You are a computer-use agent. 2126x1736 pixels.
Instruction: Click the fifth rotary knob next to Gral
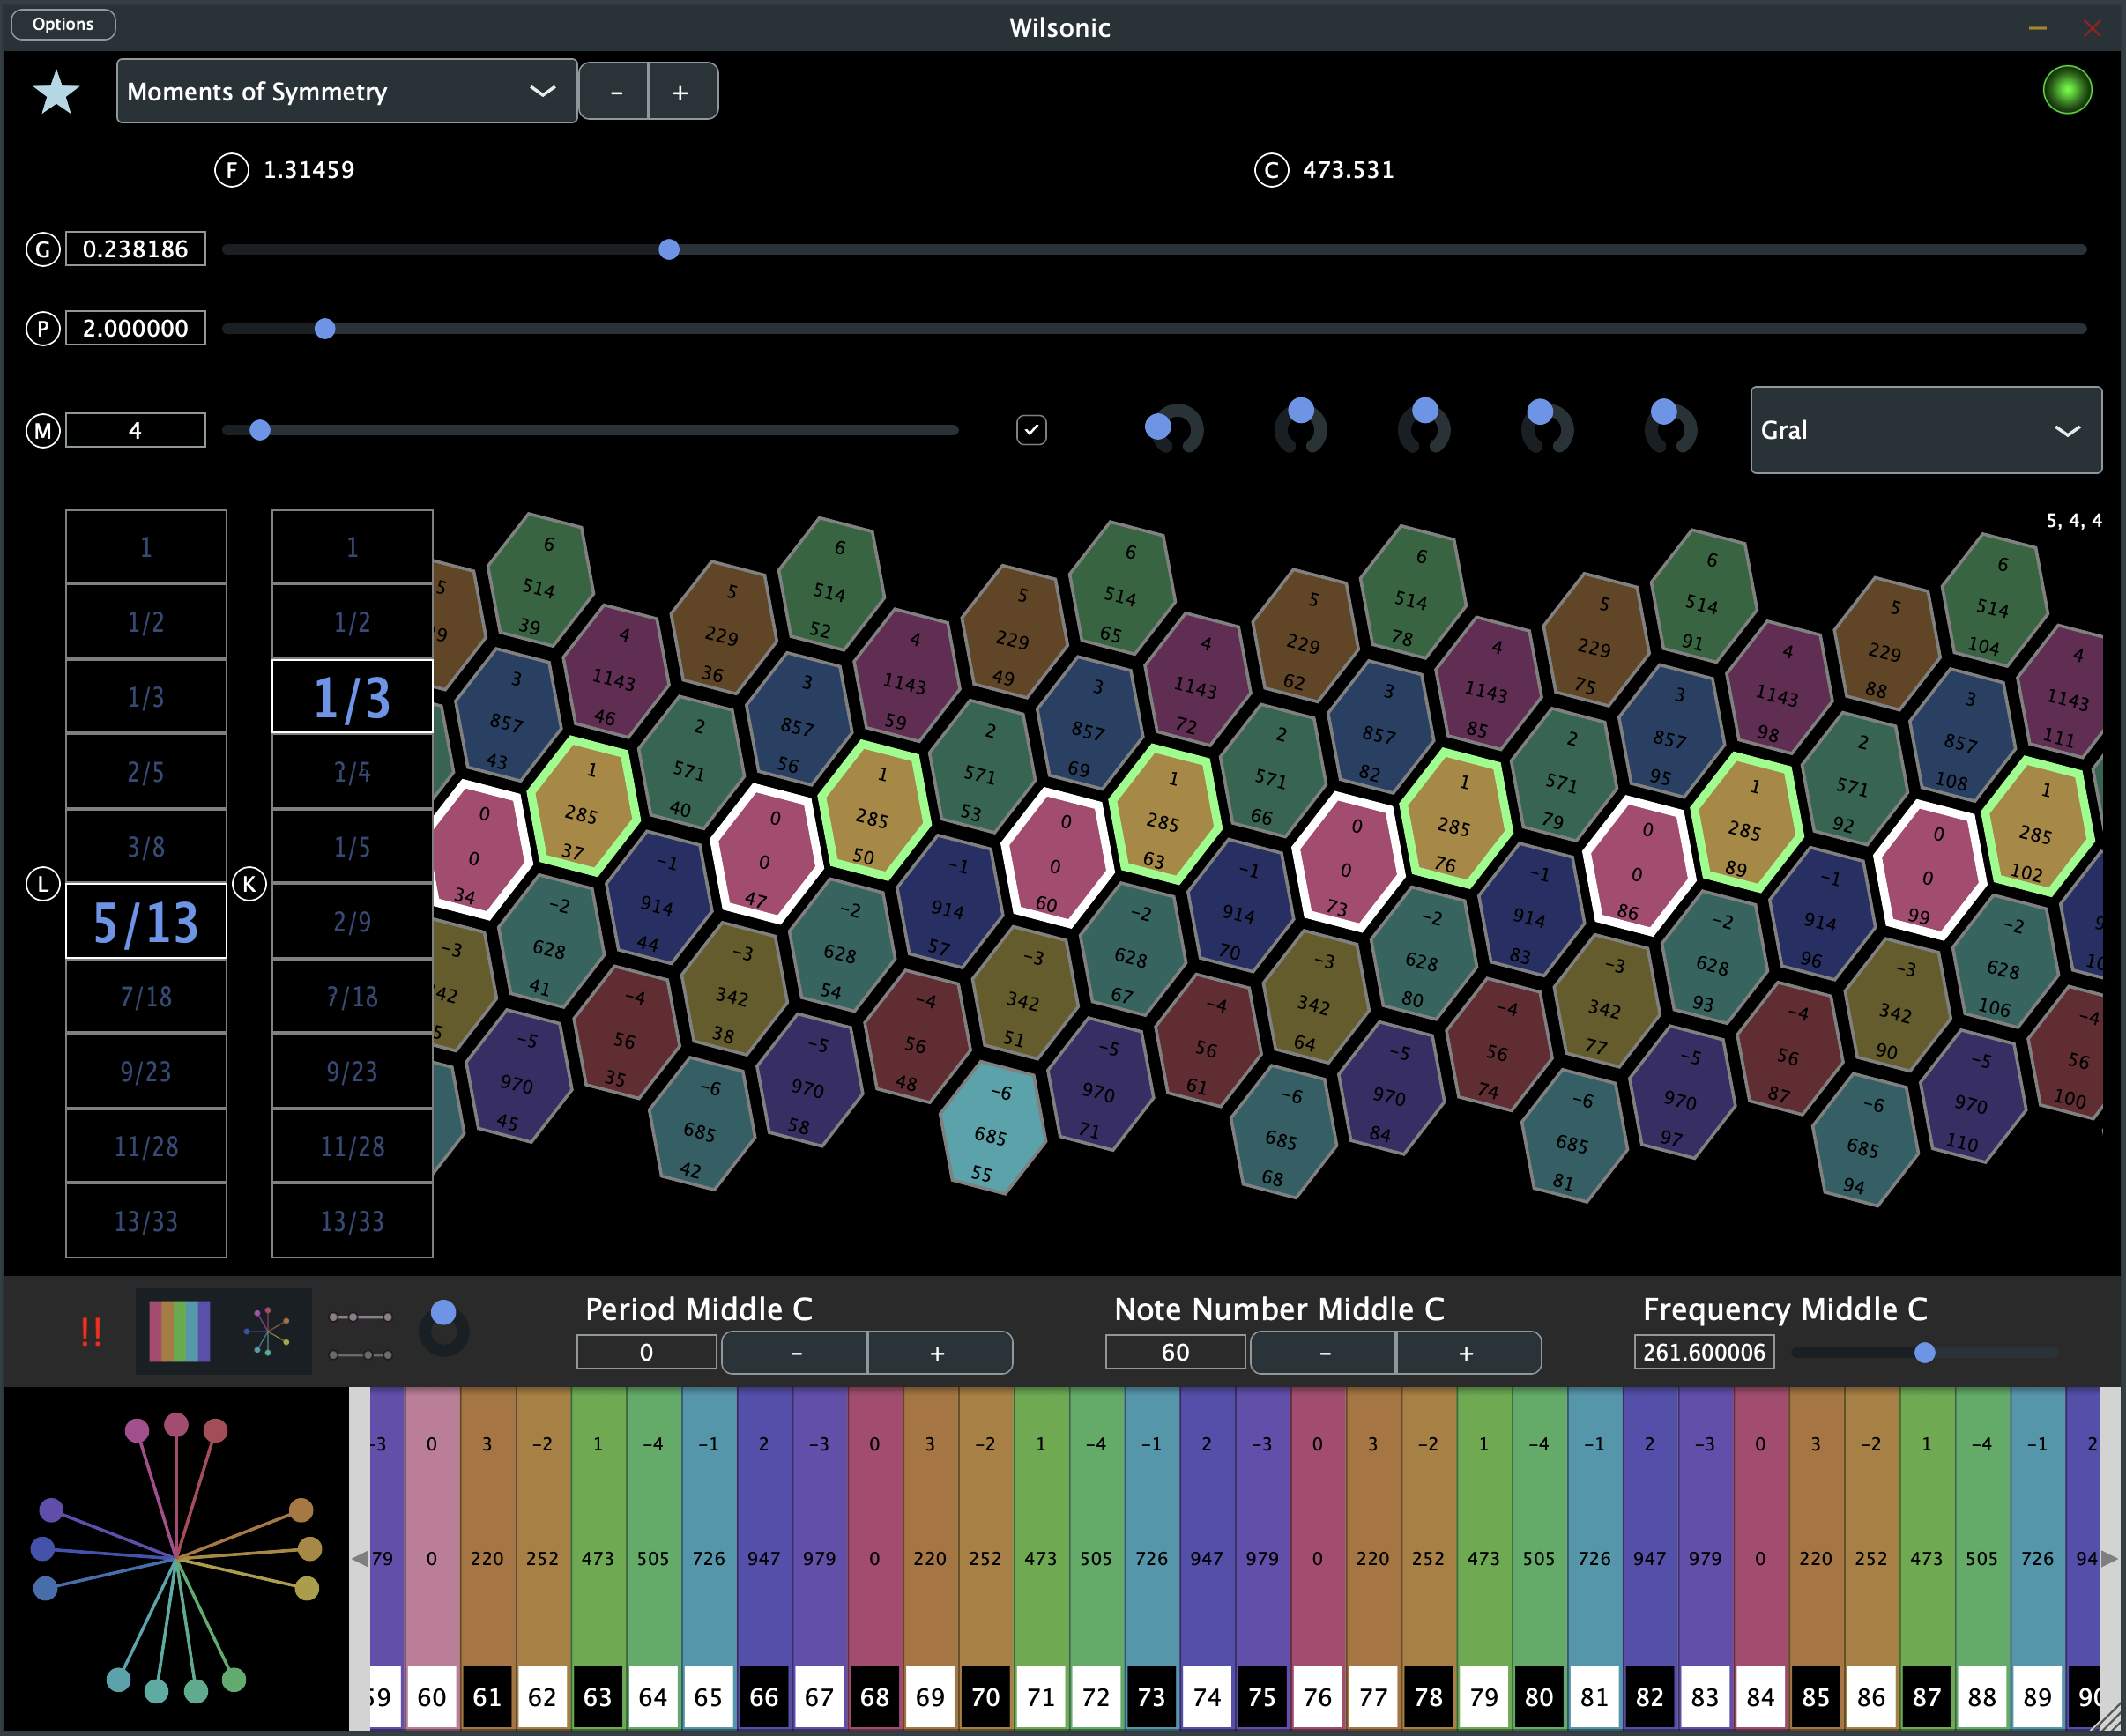pos(1670,428)
